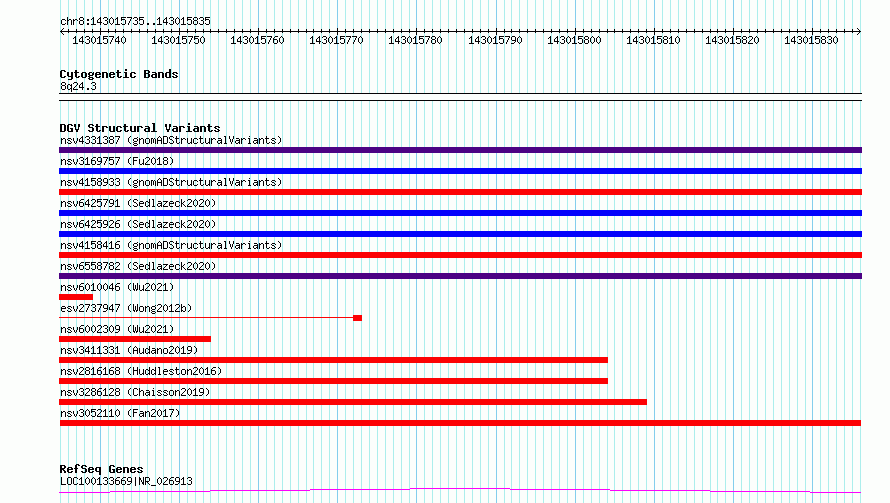Open gene label LOC100133669|NR_026913

[x=126, y=481]
